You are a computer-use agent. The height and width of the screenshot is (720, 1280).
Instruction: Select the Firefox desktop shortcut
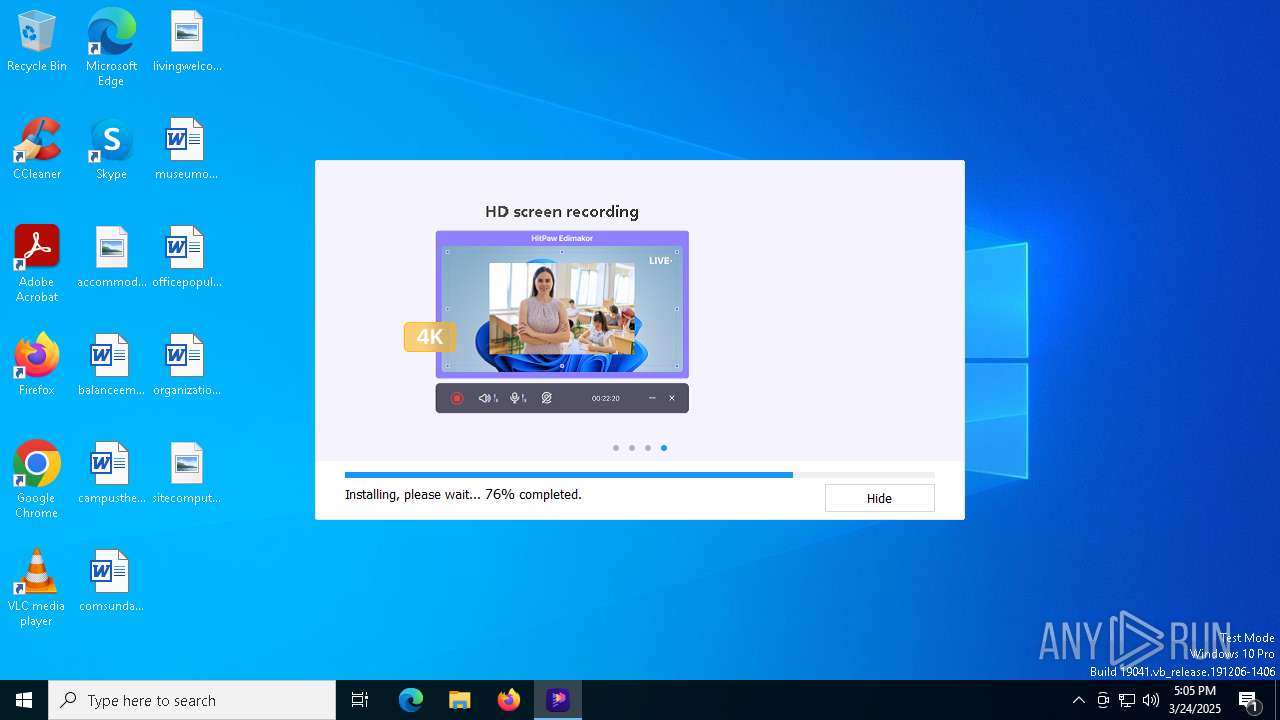(37, 366)
